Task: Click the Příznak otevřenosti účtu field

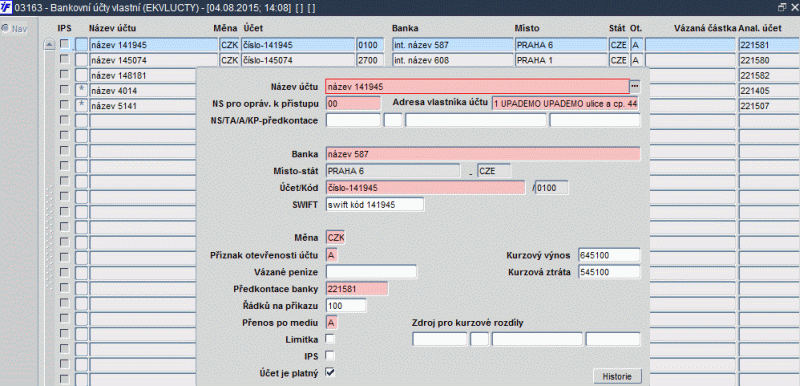Action: pos(332,255)
